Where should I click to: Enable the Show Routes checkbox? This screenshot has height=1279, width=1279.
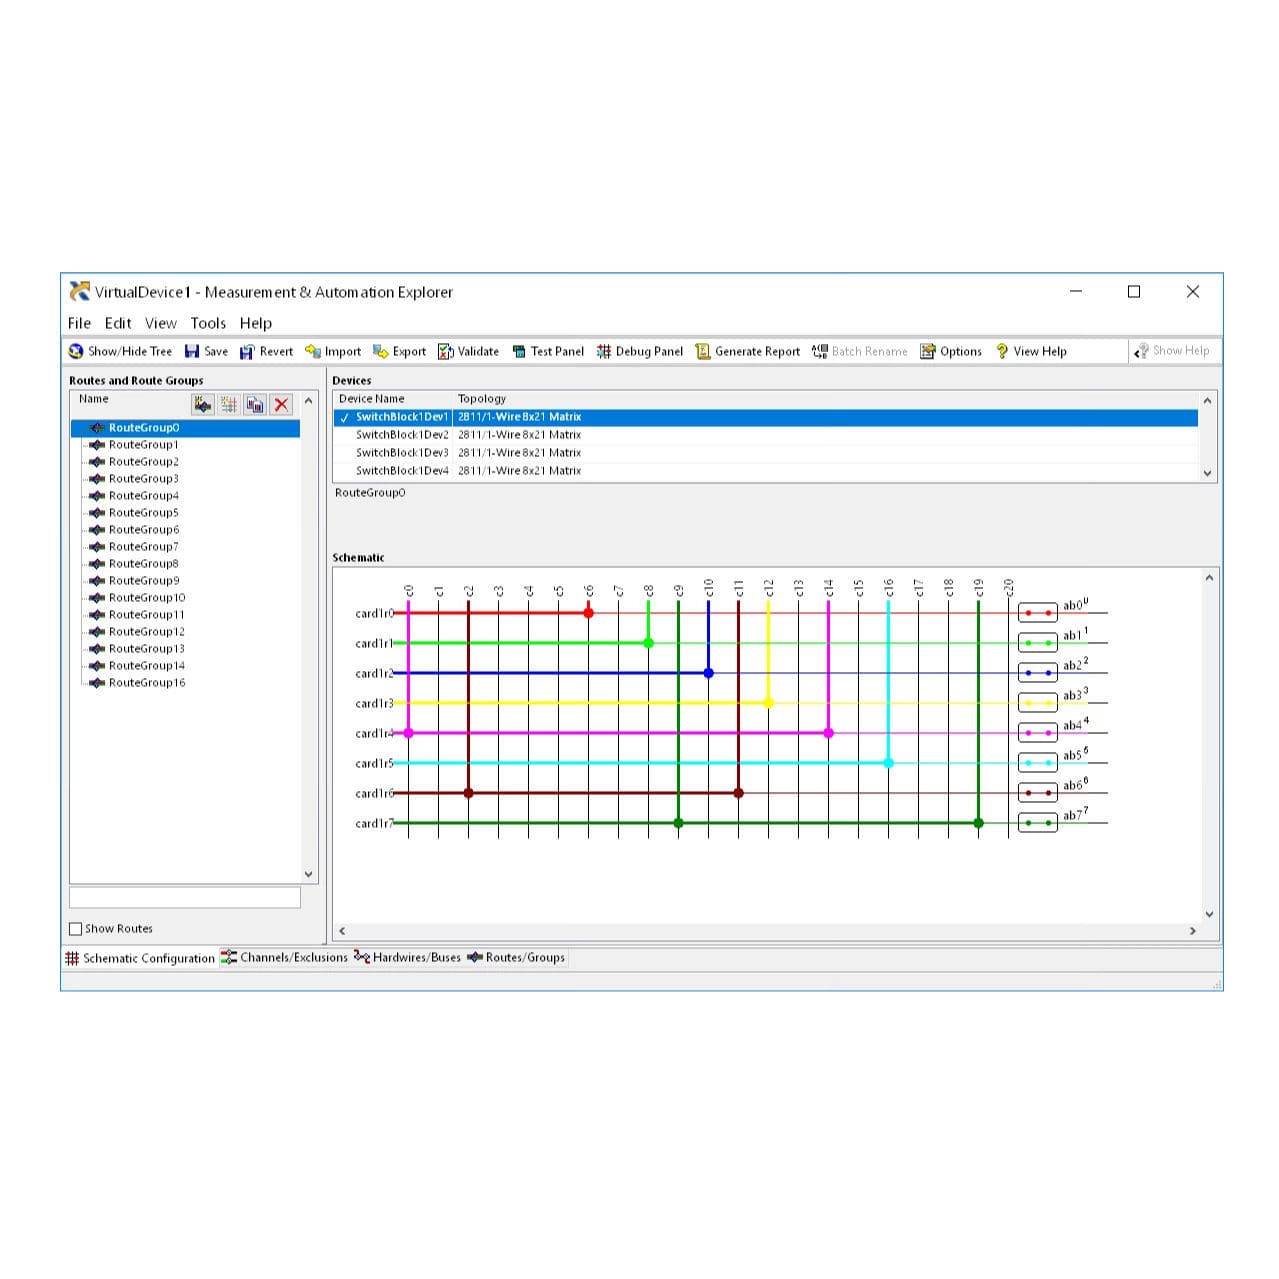[76, 928]
